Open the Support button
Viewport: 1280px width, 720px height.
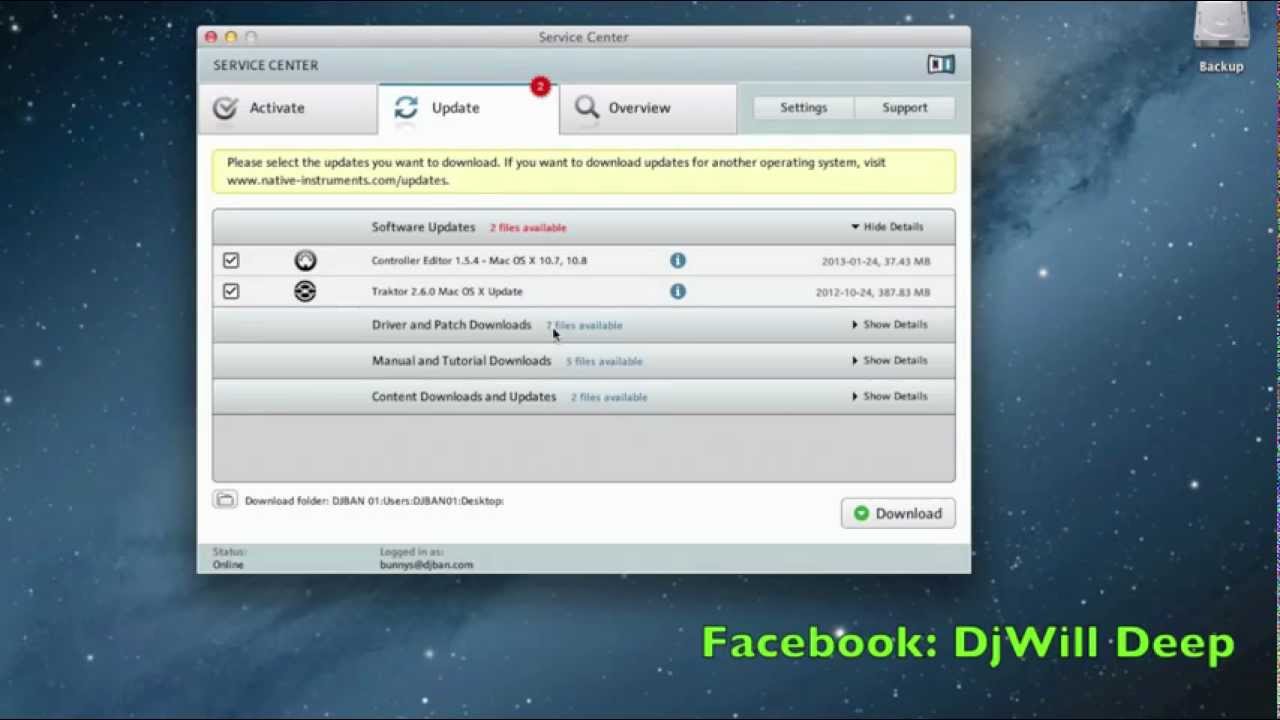click(x=904, y=108)
